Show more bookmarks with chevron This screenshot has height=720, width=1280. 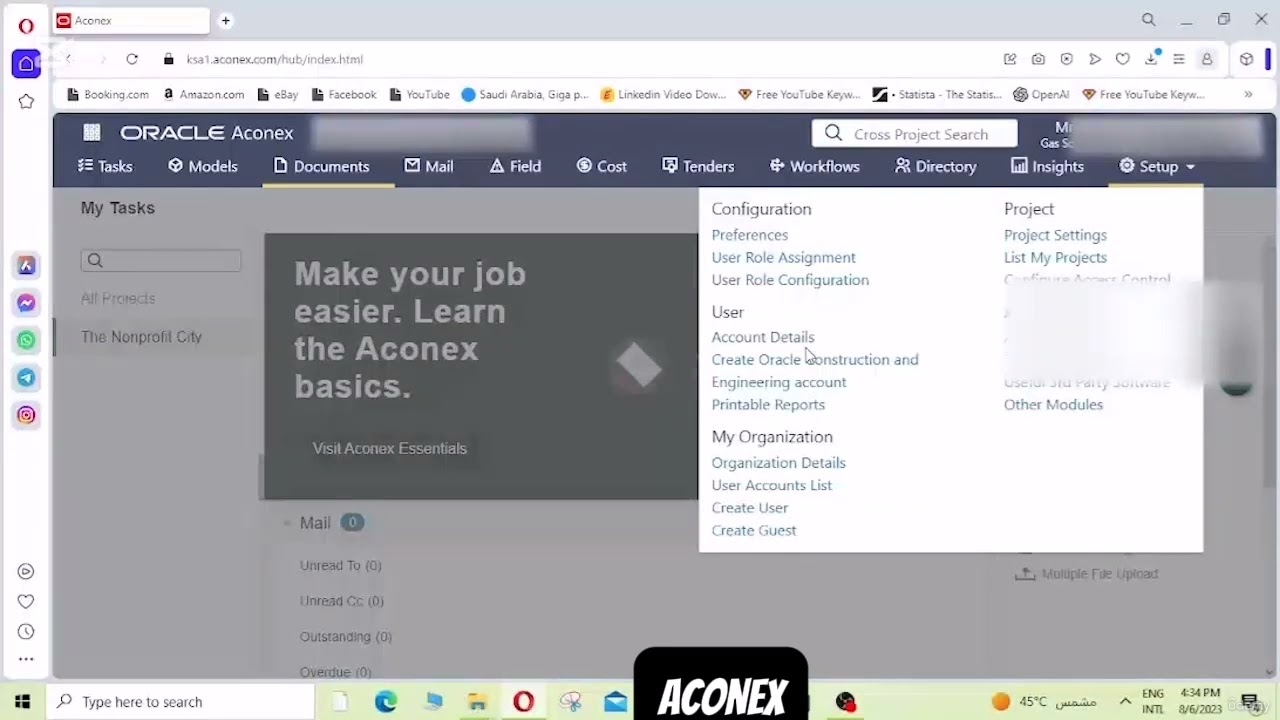(x=1248, y=94)
